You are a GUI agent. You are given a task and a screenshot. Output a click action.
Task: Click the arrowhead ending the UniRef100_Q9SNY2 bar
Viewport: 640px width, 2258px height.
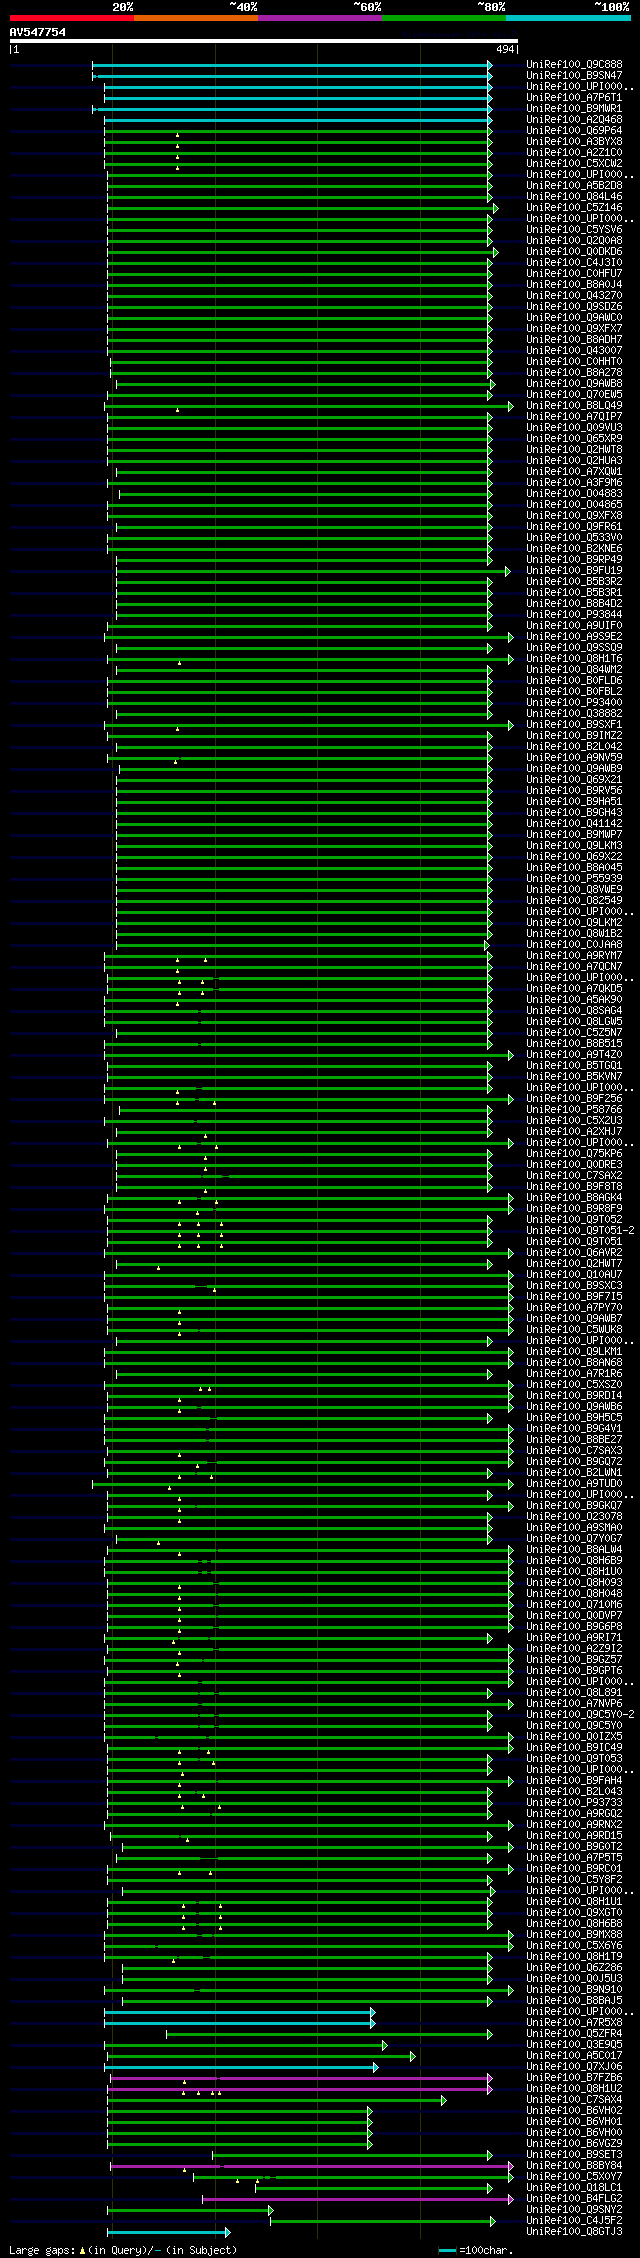tap(270, 2210)
